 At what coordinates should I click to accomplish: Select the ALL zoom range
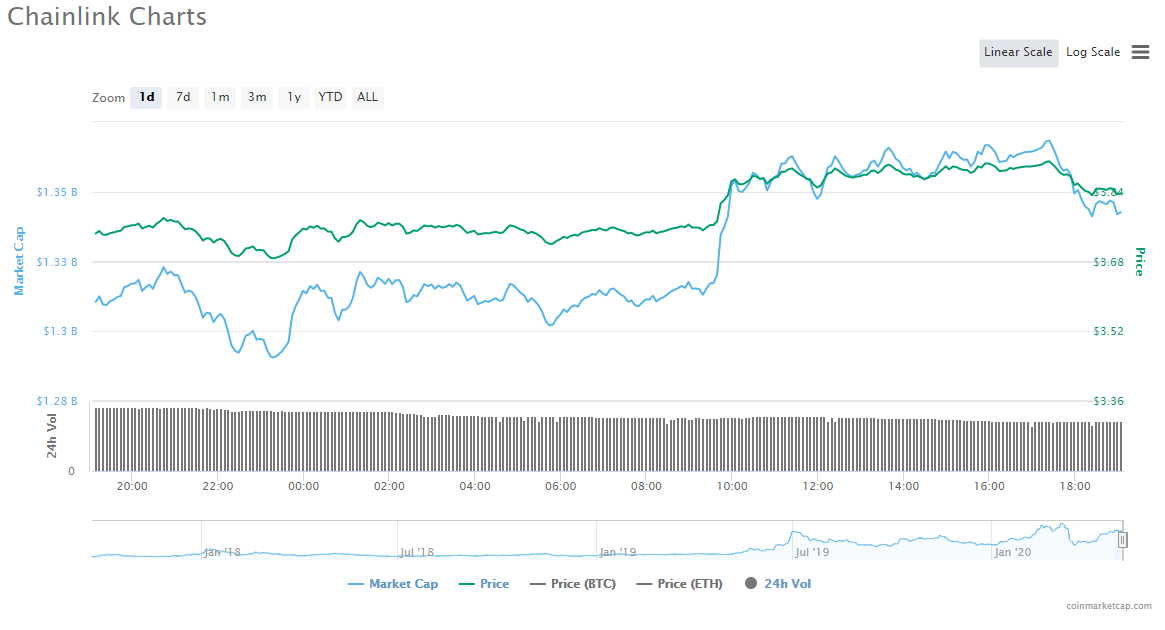(x=367, y=97)
